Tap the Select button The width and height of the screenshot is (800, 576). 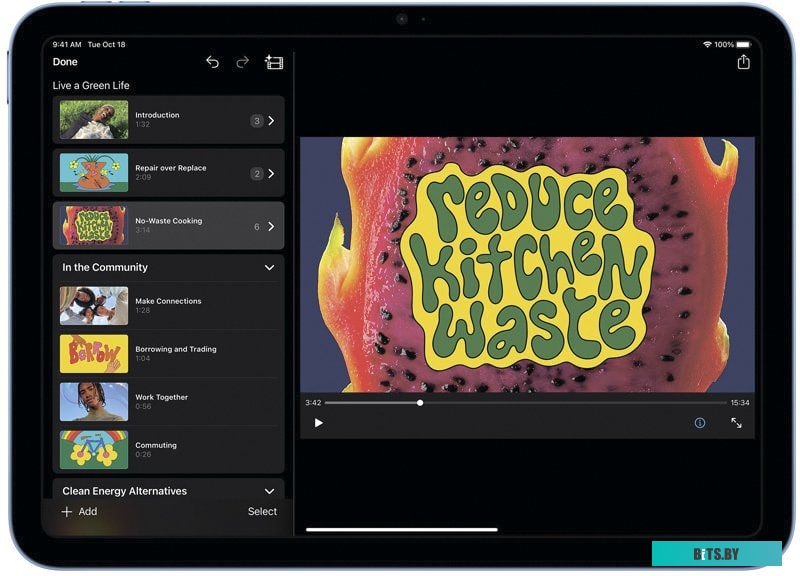click(262, 512)
